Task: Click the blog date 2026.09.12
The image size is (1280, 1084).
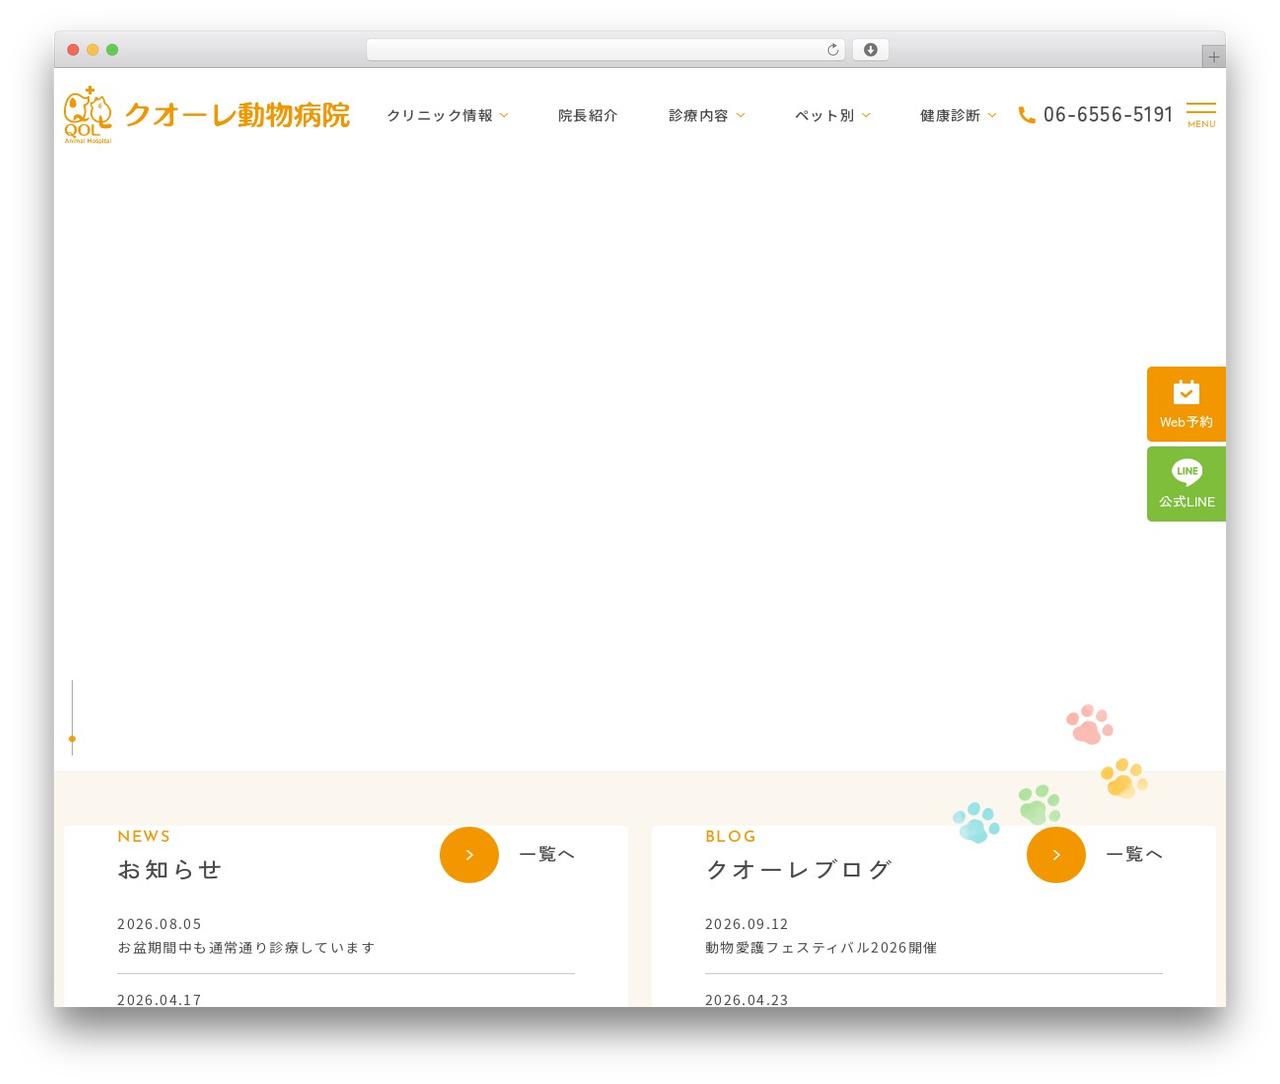Action: click(747, 924)
